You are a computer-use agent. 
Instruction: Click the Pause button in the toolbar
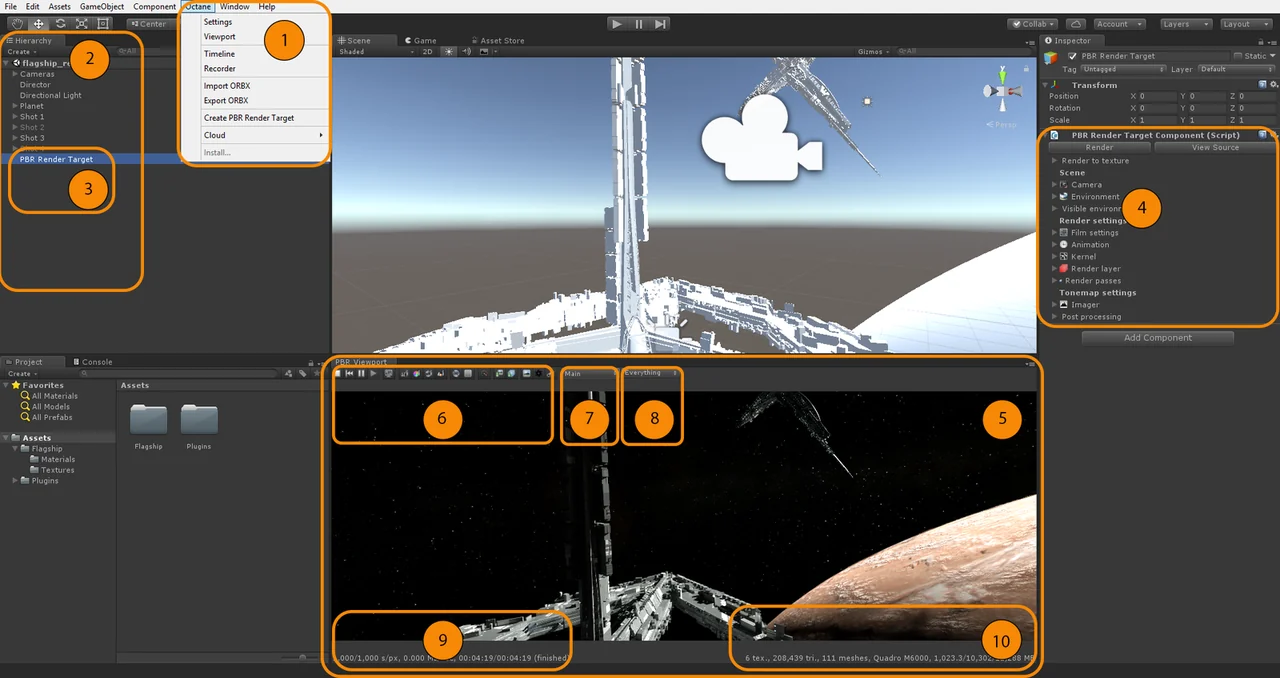[639, 24]
